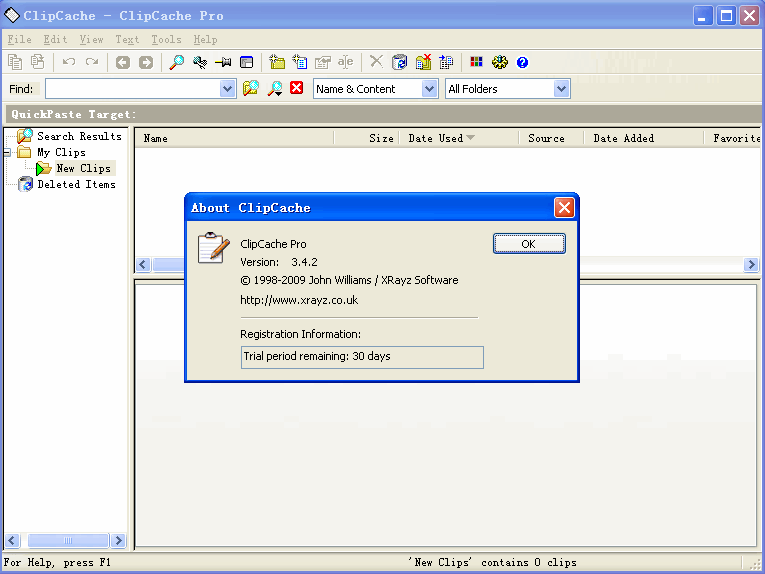Open the Edit menu
The height and width of the screenshot is (574, 765).
tap(55, 40)
